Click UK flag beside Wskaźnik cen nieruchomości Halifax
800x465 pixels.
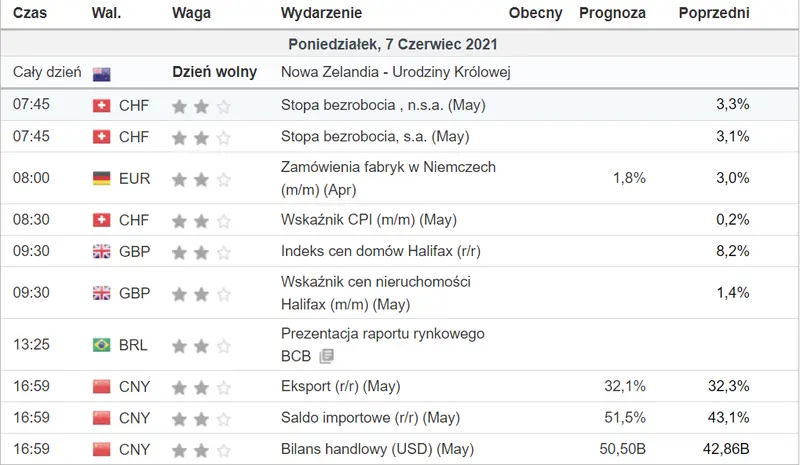click(102, 293)
